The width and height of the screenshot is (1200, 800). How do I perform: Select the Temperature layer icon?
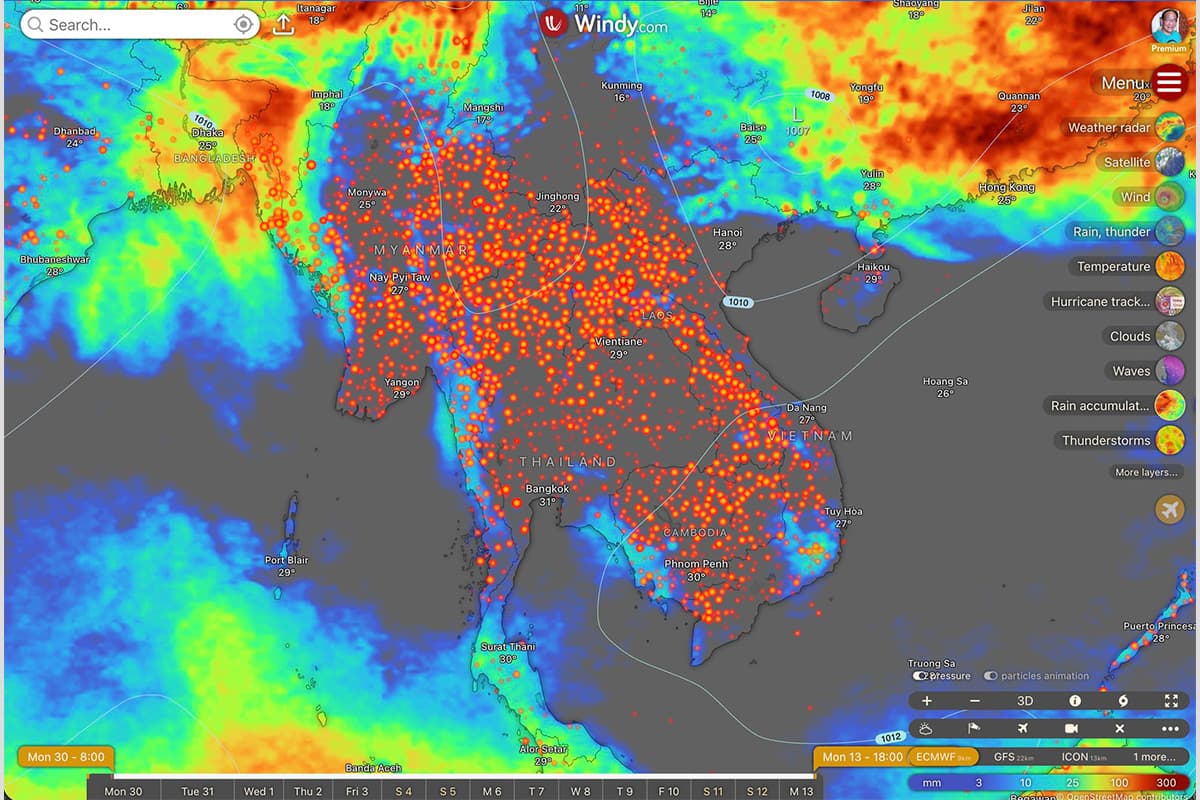coord(1168,266)
